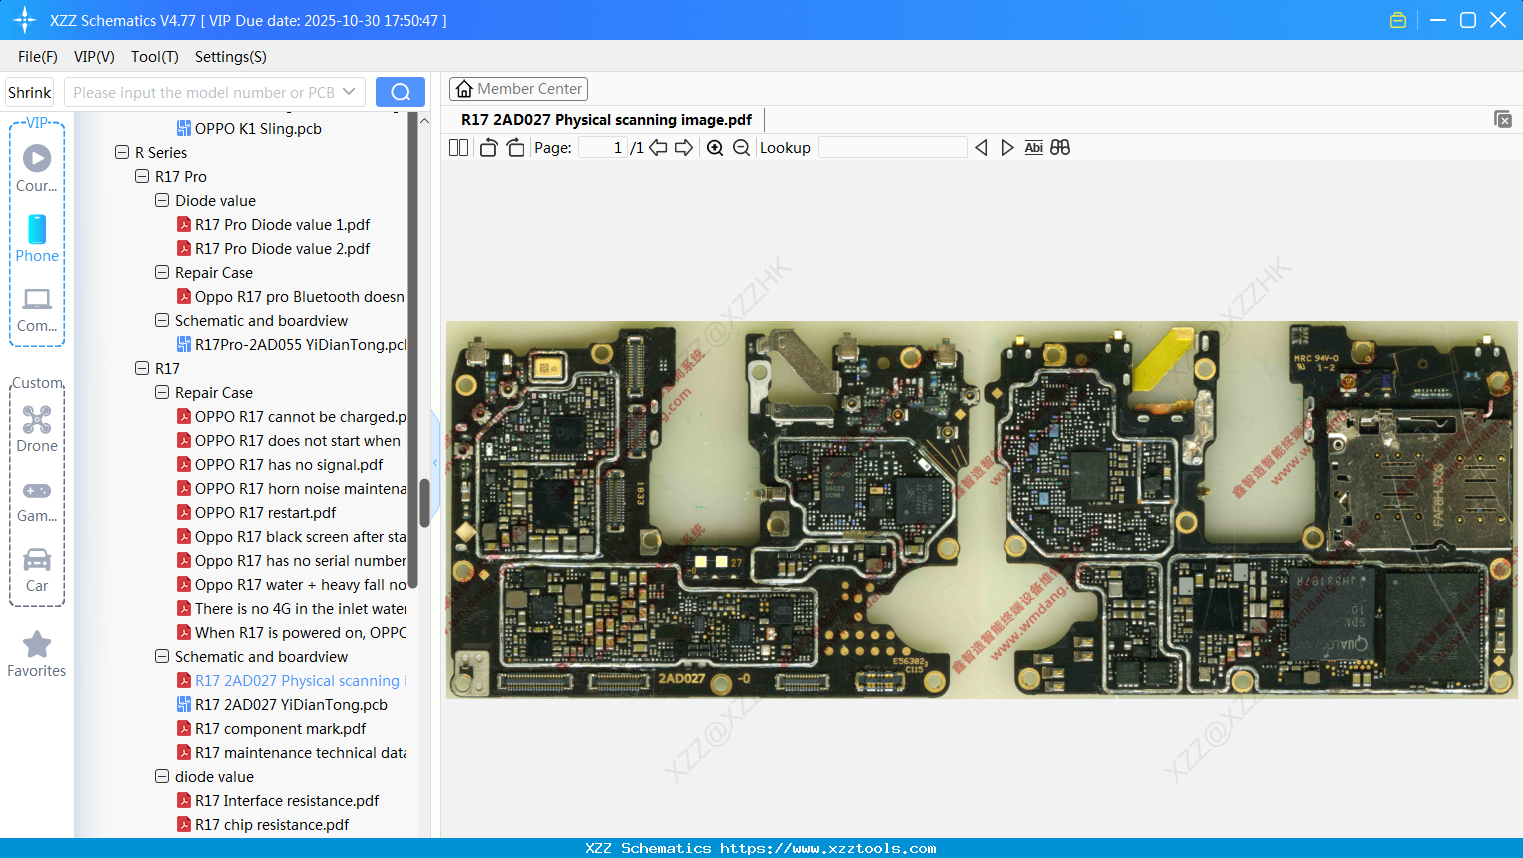
Task: Rotate page counterclockwise
Action: coord(488,148)
